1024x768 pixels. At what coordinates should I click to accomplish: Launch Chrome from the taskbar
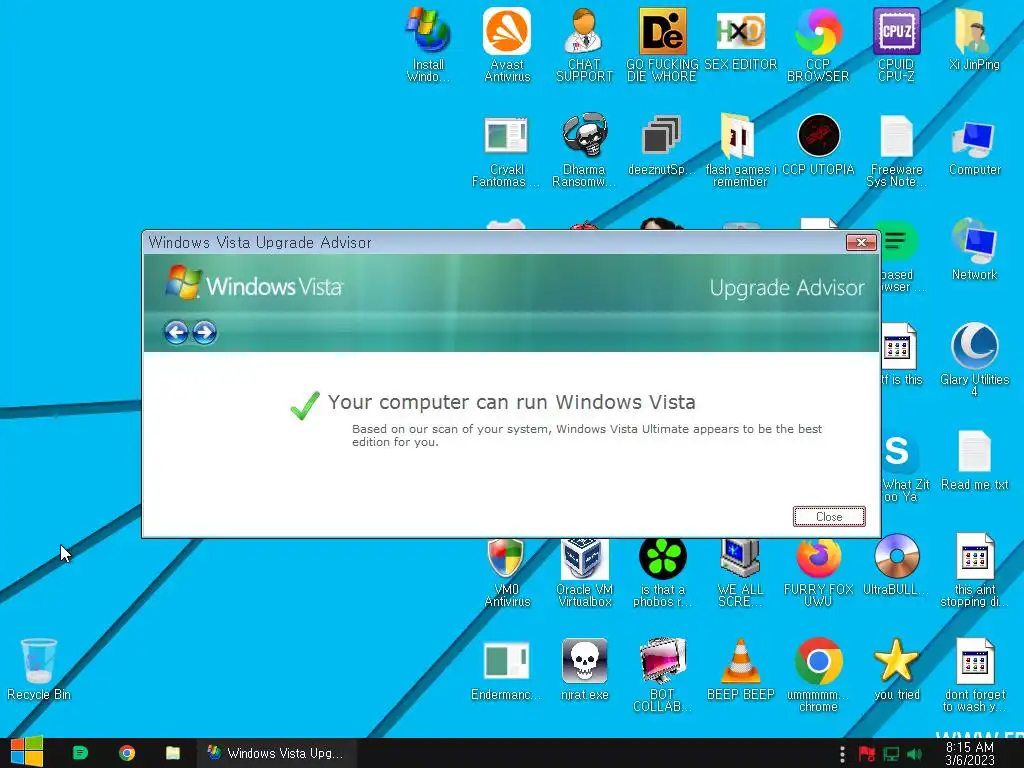pyautogui.click(x=127, y=753)
